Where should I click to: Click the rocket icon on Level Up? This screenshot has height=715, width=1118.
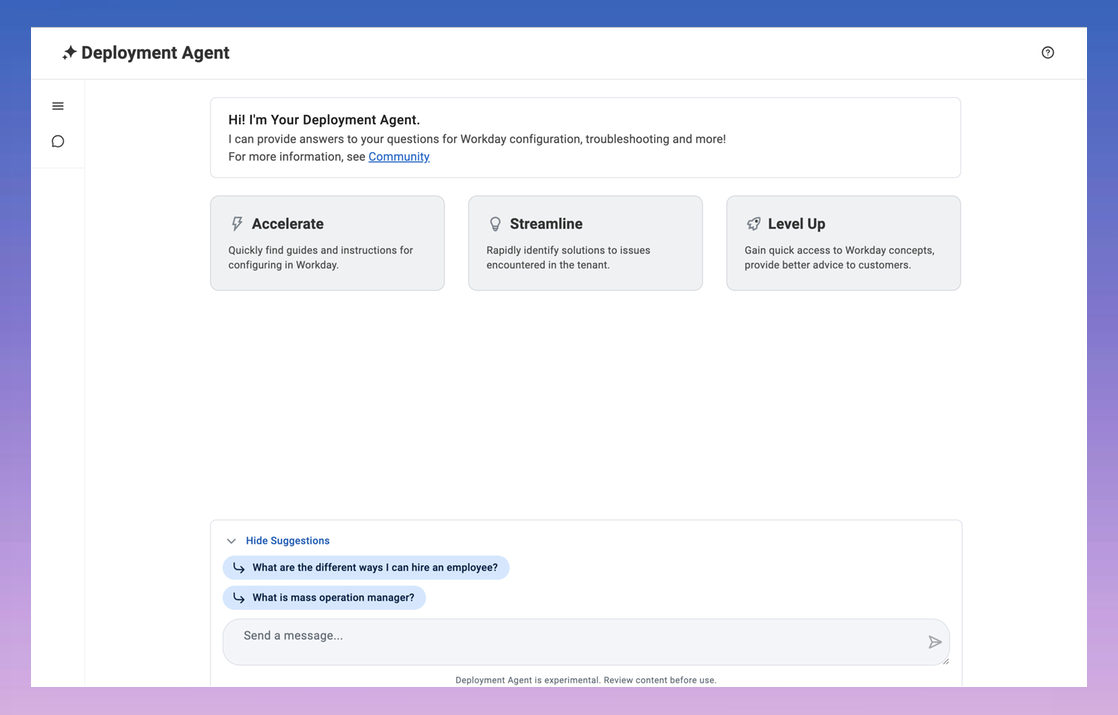click(x=753, y=224)
